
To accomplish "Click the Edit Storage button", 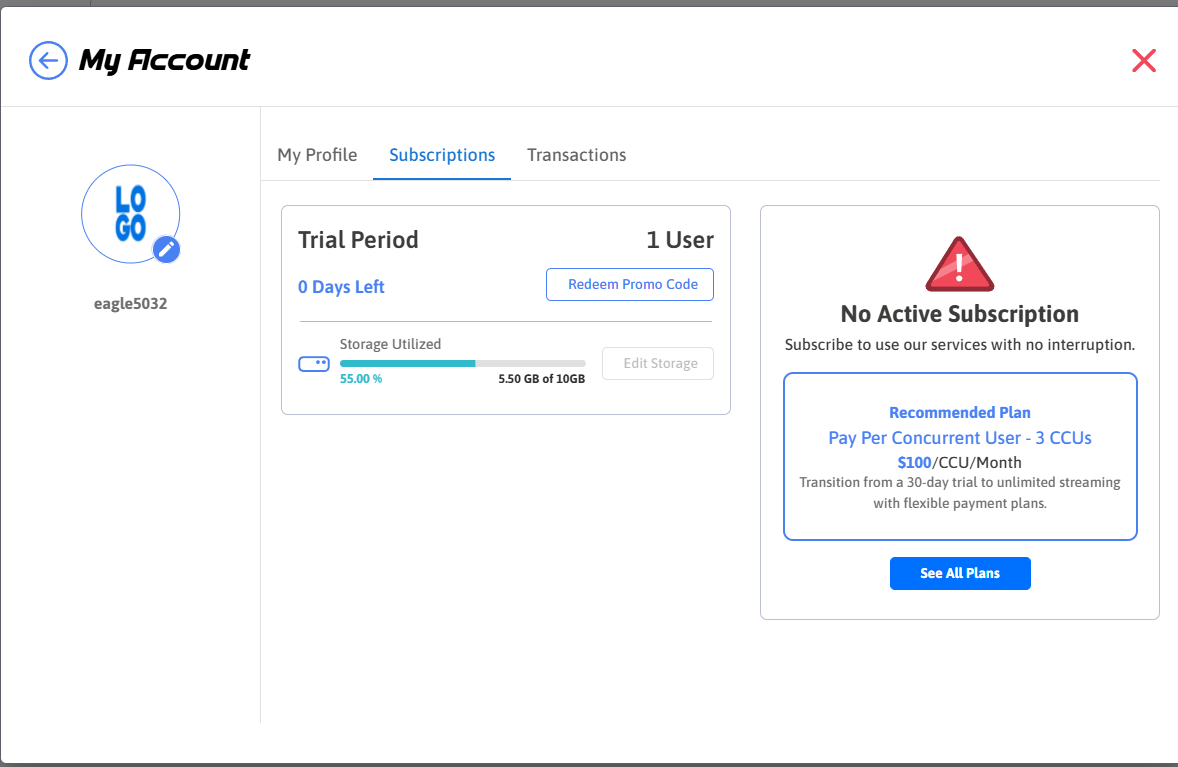I will click(x=658, y=363).
